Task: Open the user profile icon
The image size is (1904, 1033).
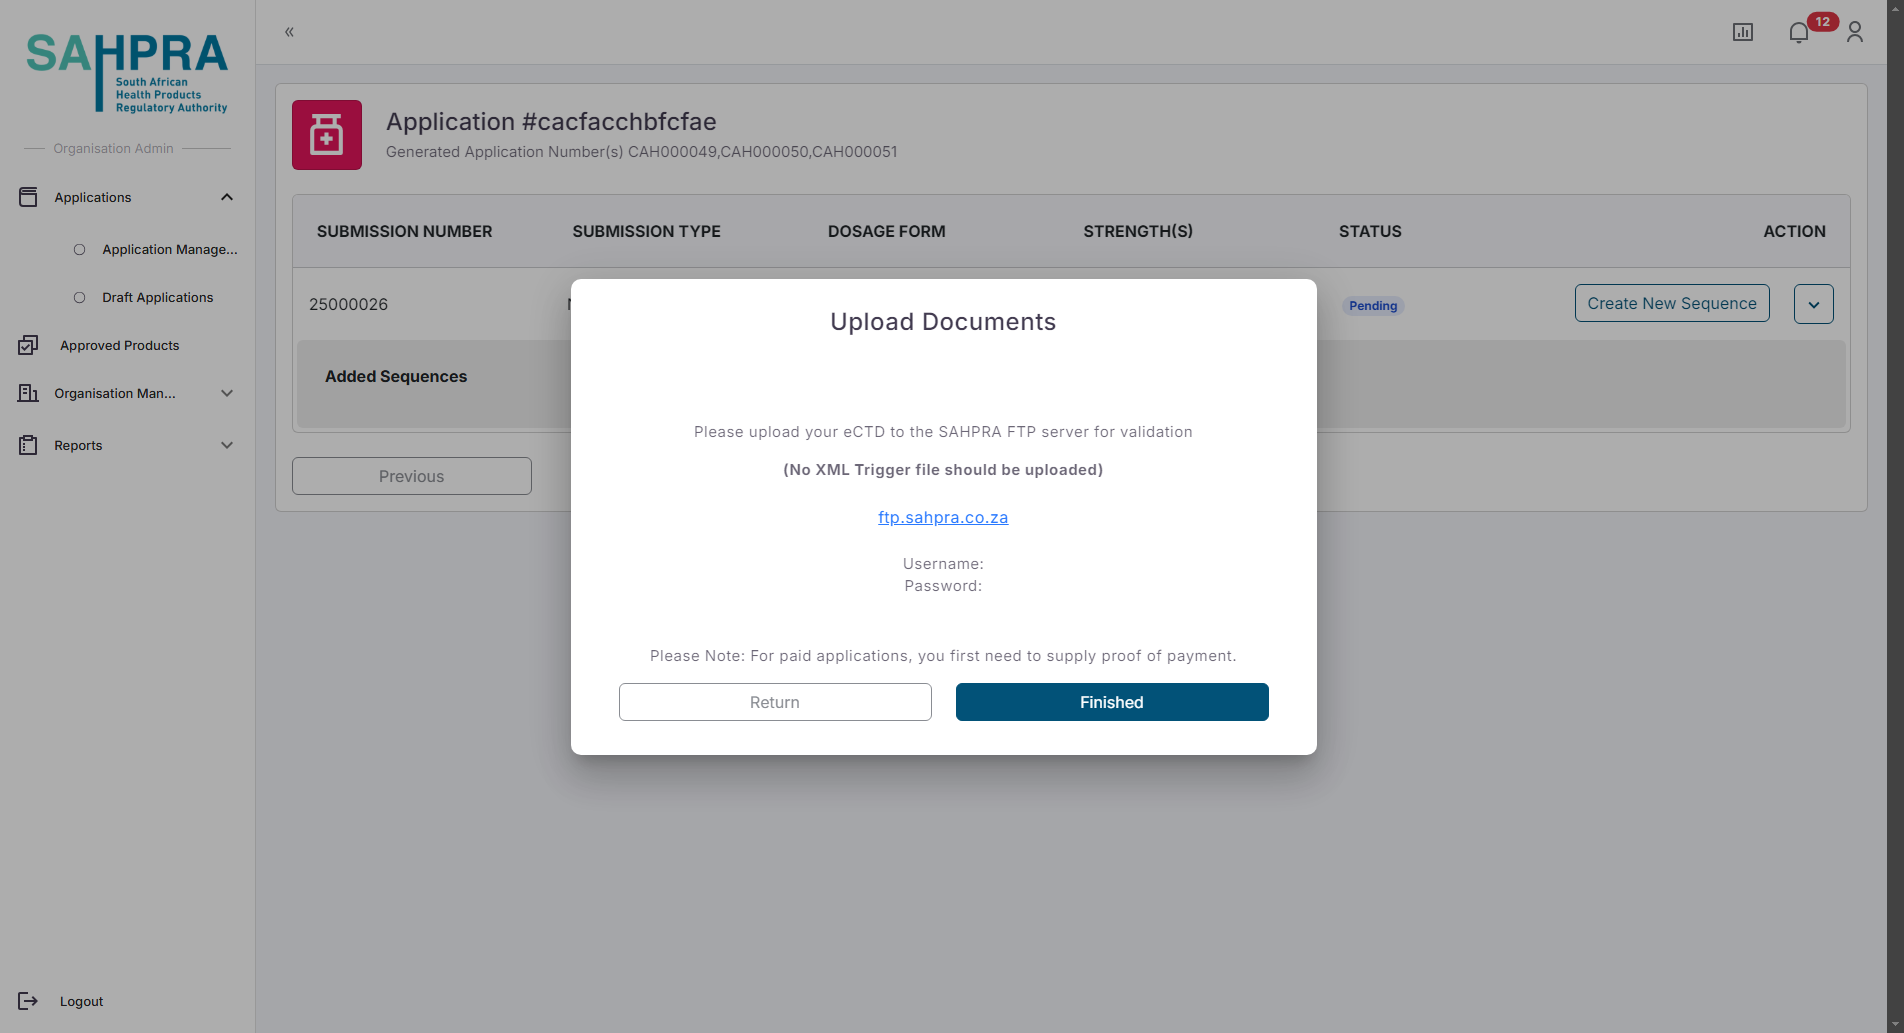Action: pos(1854,33)
